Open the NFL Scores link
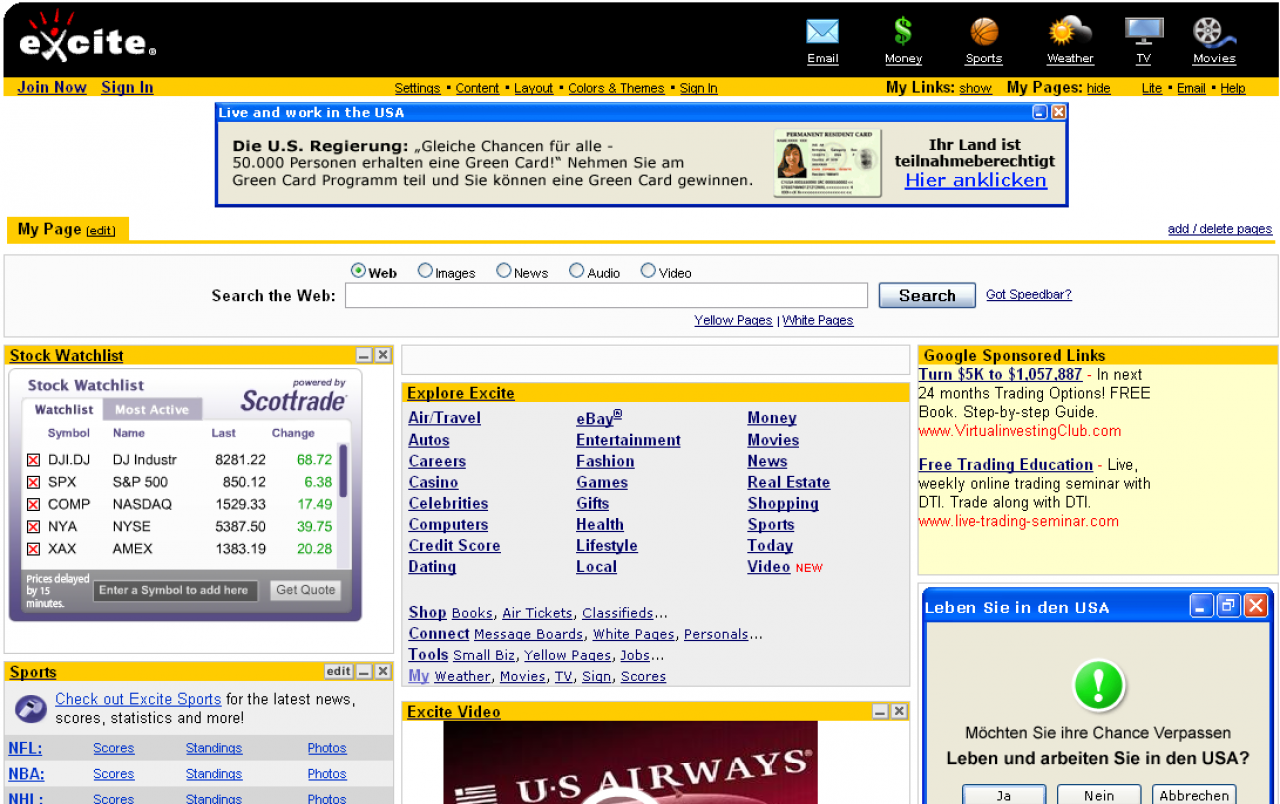The width and height of the screenshot is (1280, 804). point(113,748)
